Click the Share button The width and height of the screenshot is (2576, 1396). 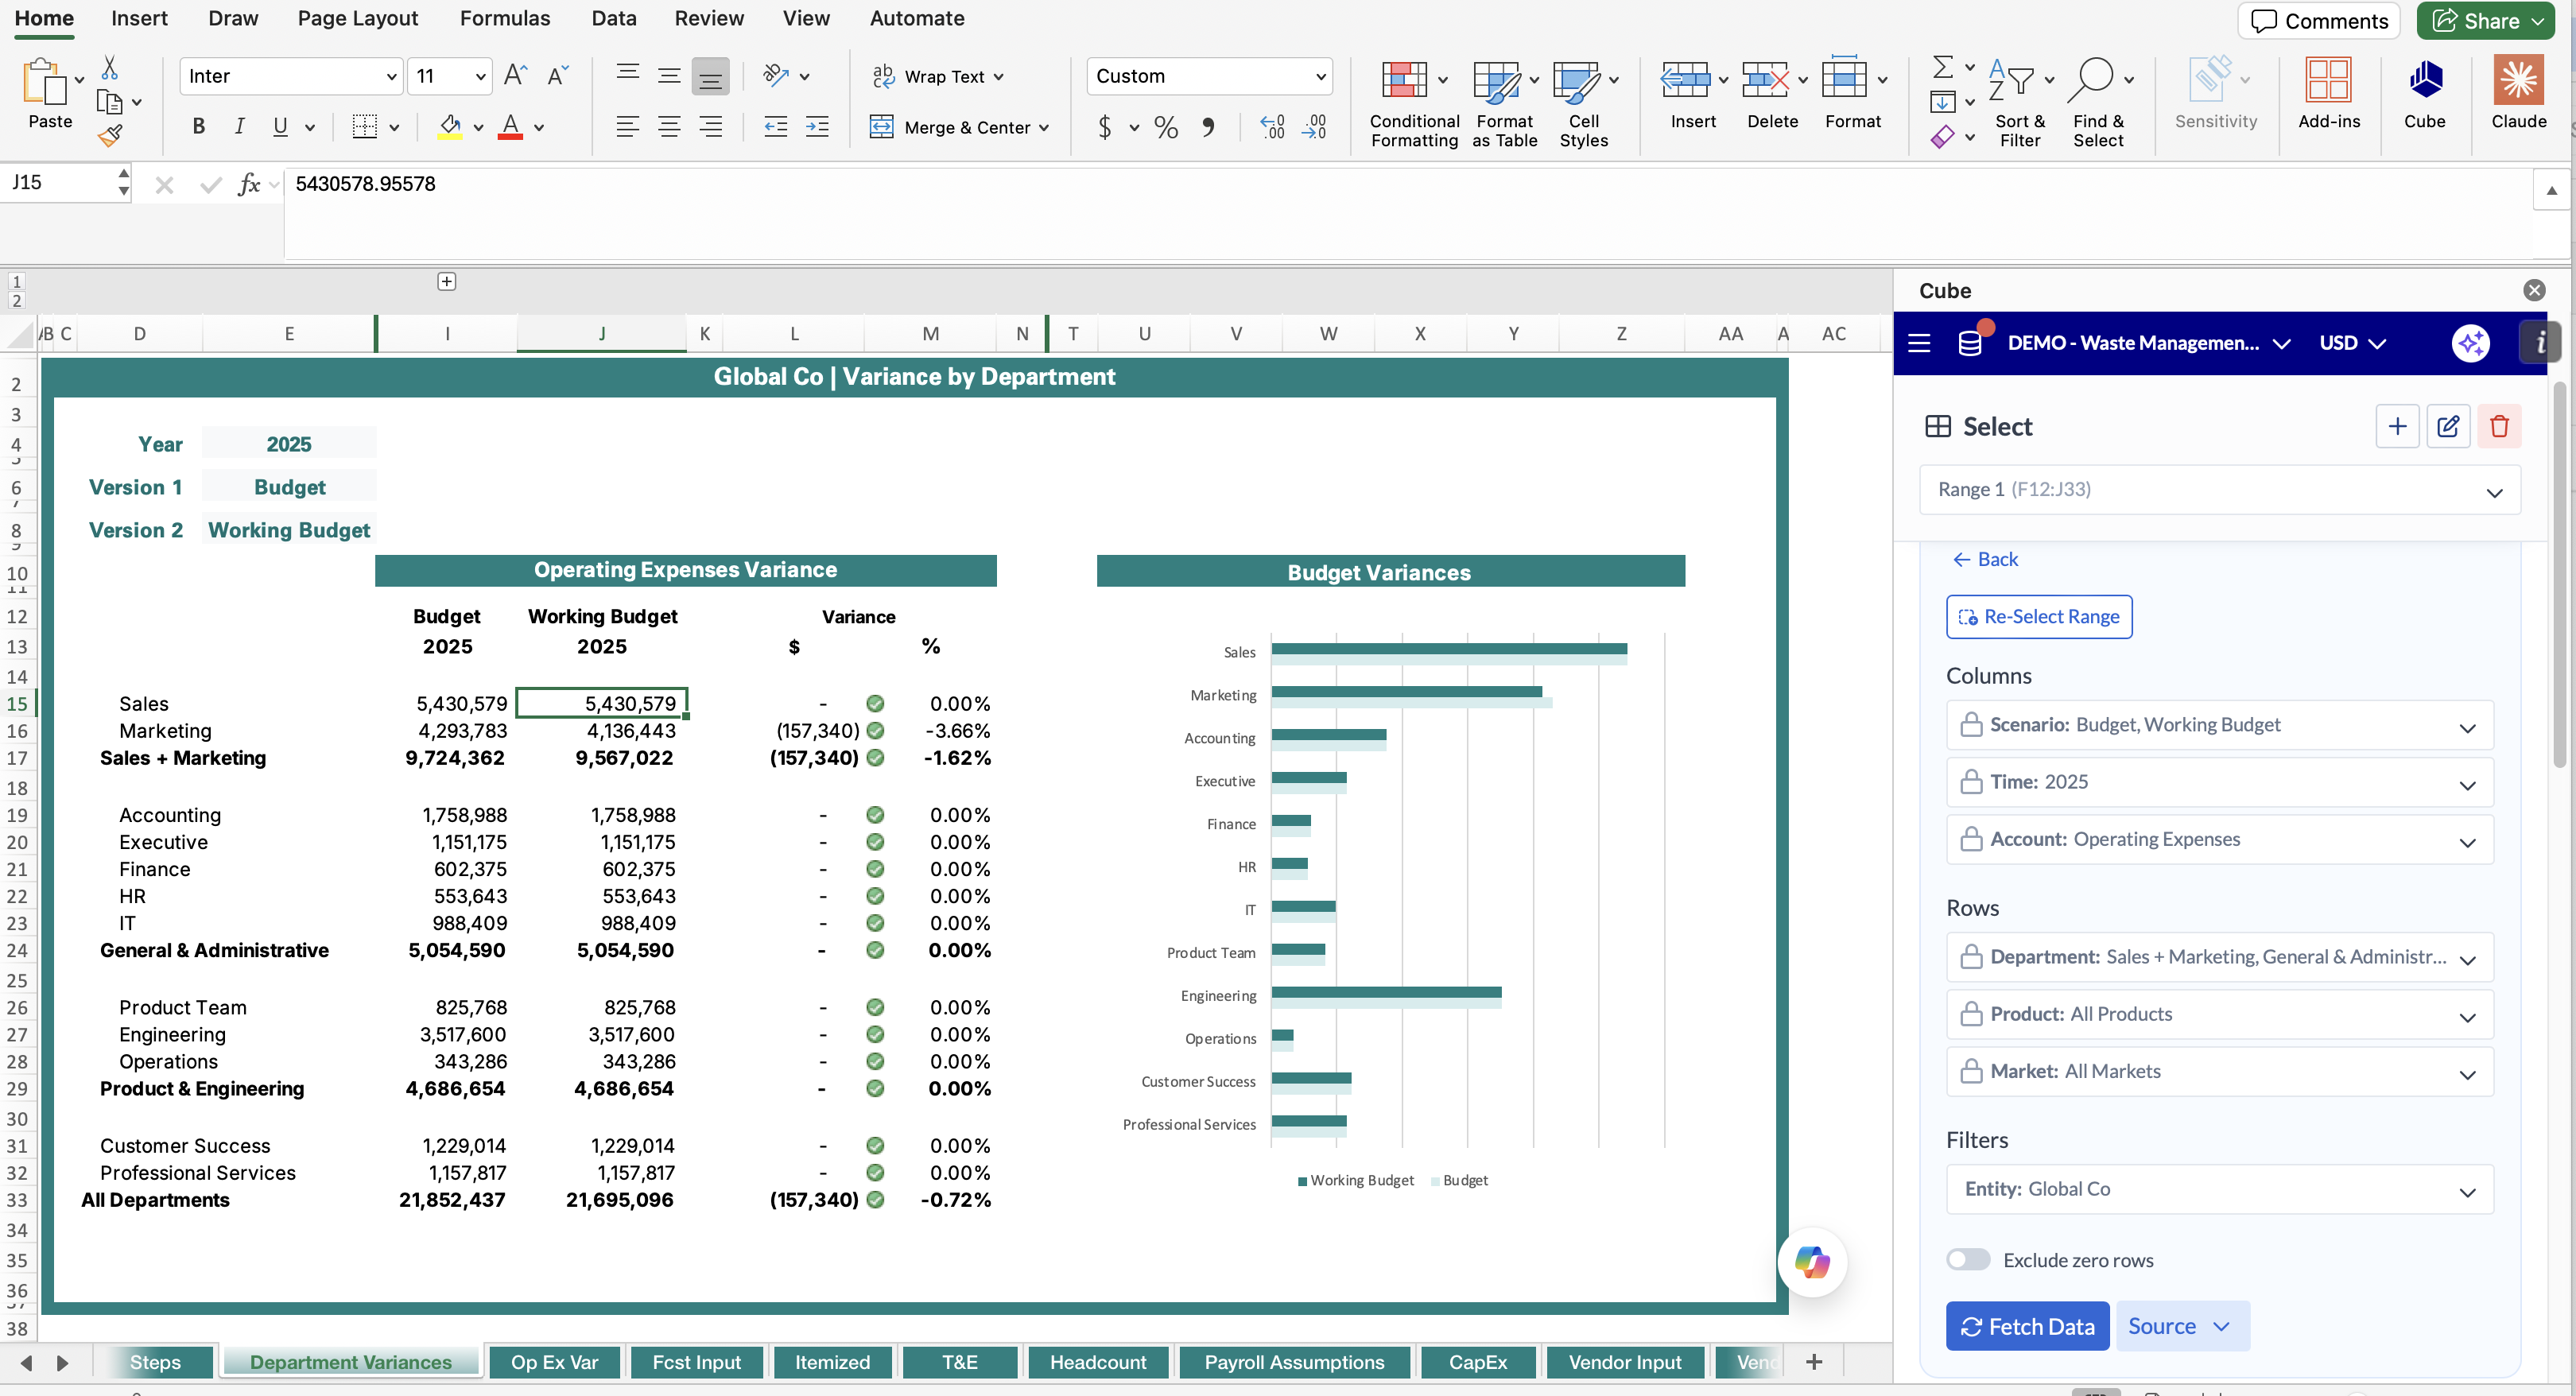click(x=2486, y=21)
